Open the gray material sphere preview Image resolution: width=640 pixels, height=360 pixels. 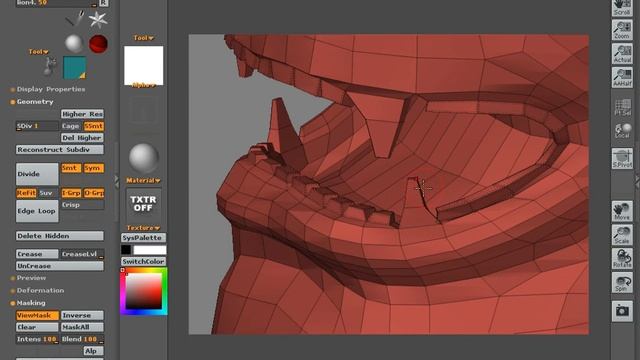point(144,158)
